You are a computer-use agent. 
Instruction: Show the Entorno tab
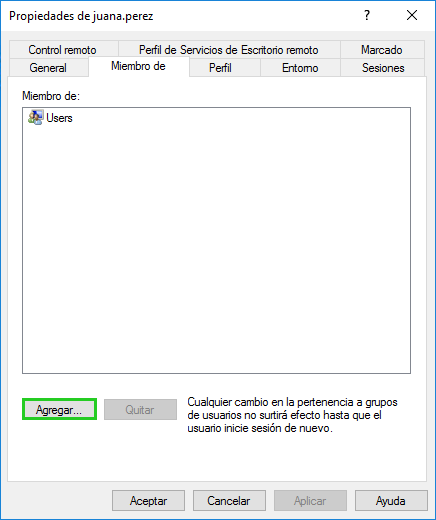pos(300,68)
